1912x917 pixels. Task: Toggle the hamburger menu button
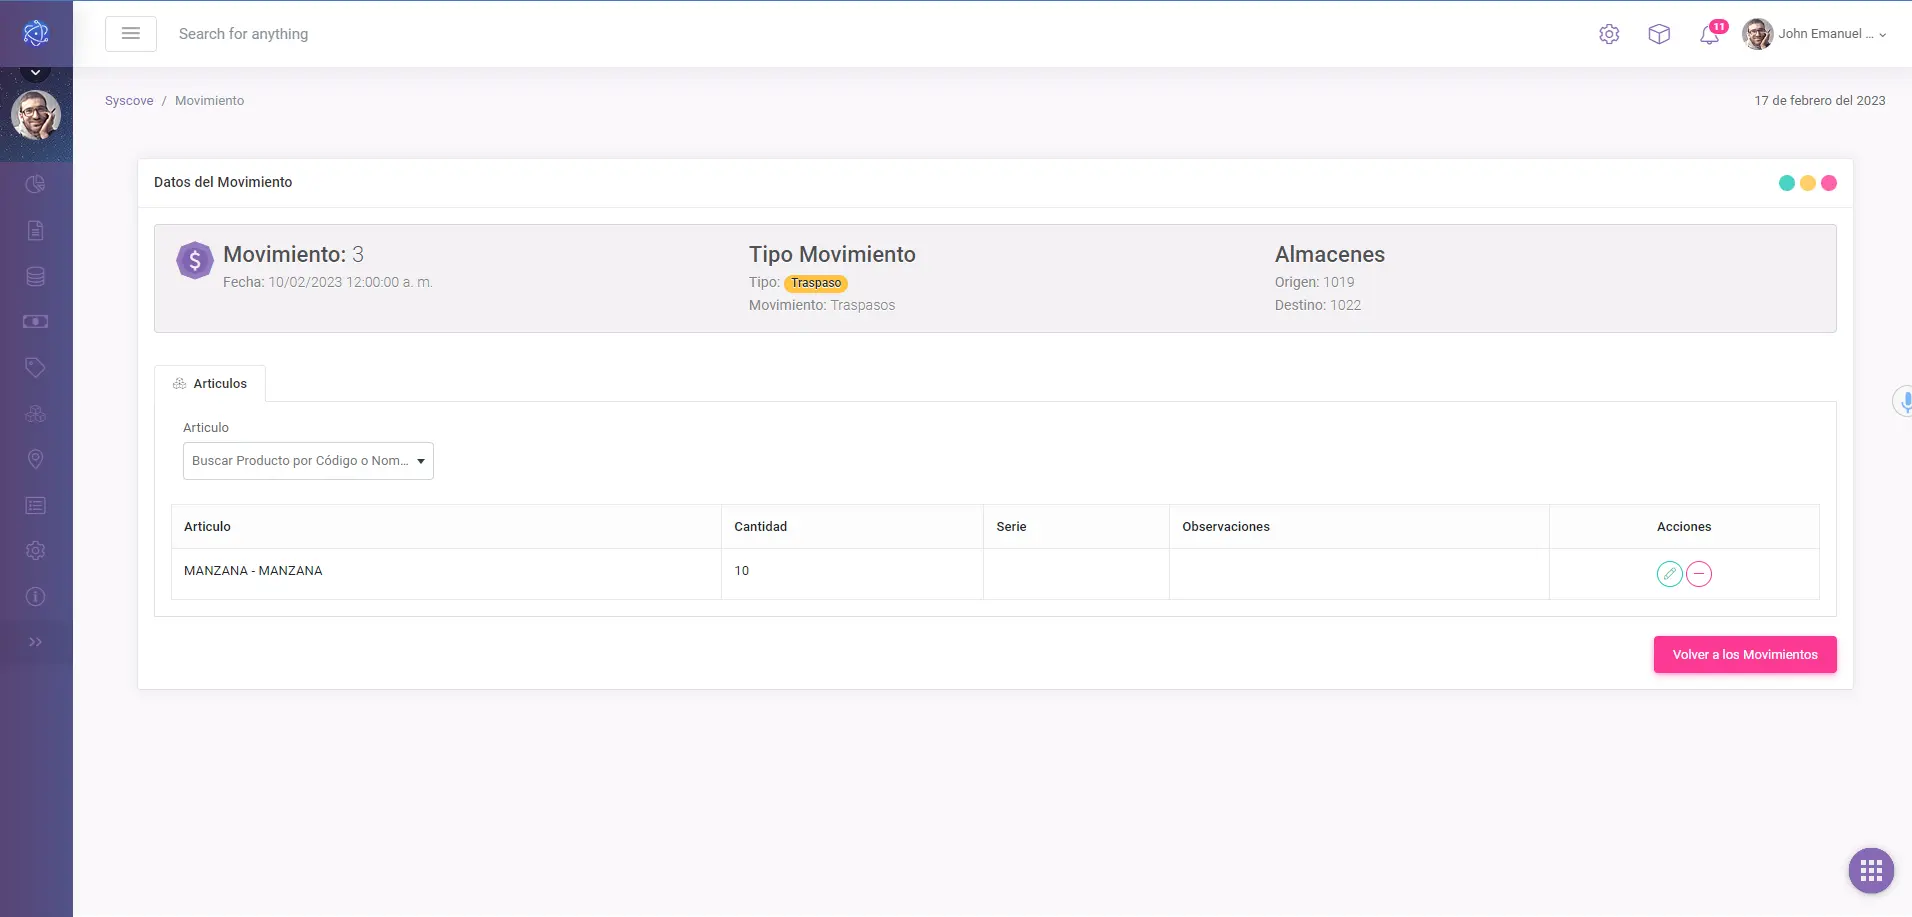click(131, 34)
